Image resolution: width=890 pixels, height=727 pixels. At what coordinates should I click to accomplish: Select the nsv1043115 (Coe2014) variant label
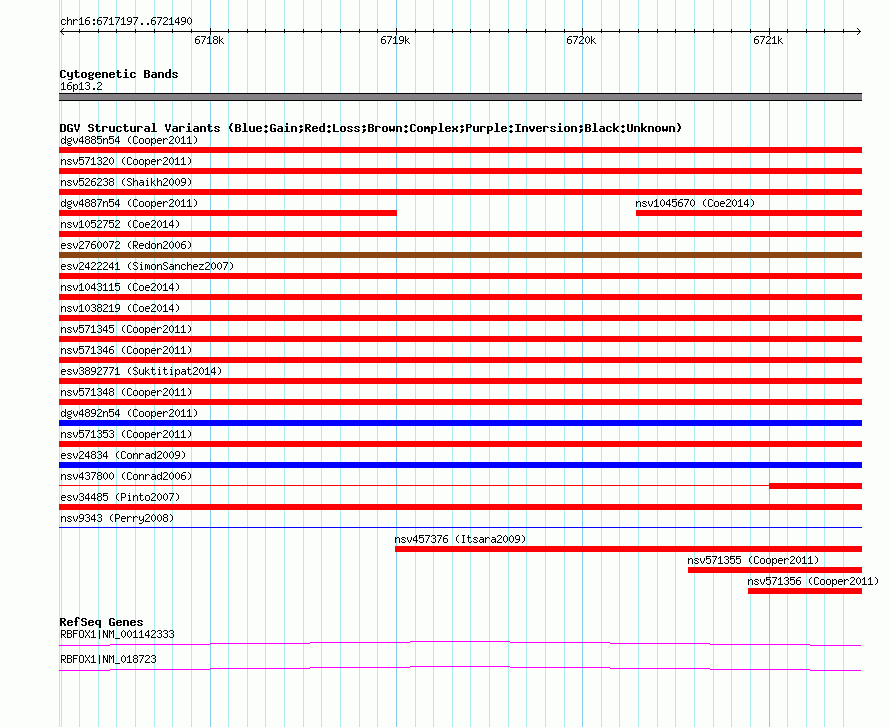click(x=120, y=287)
